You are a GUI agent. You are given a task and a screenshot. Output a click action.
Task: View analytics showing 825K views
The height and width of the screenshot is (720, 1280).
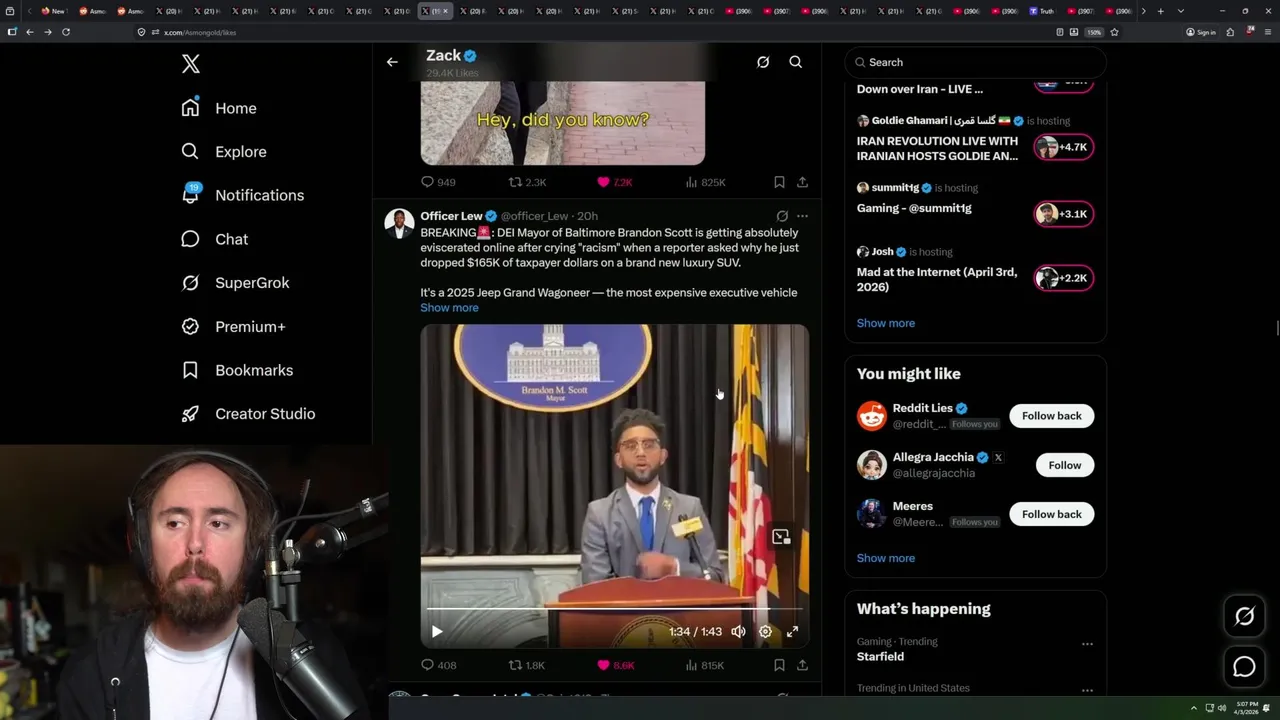tap(705, 182)
